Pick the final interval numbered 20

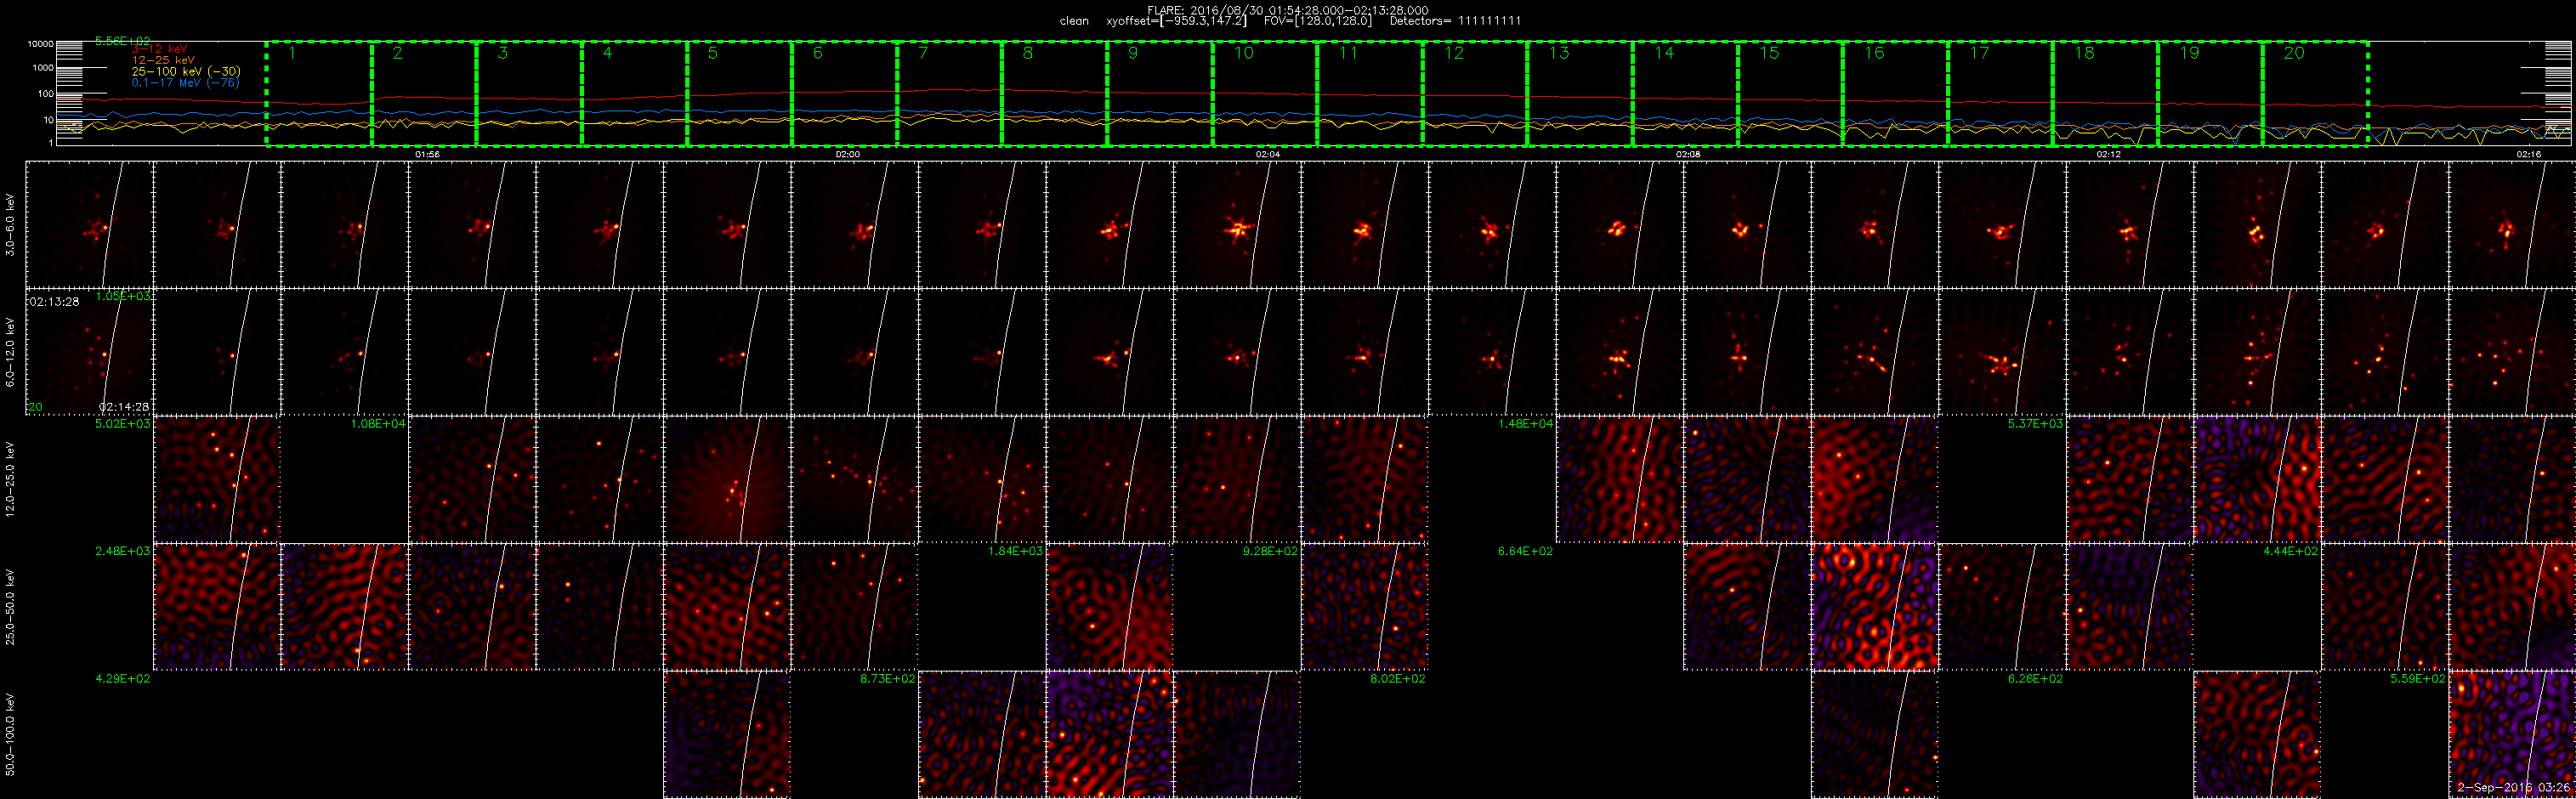2314,94
